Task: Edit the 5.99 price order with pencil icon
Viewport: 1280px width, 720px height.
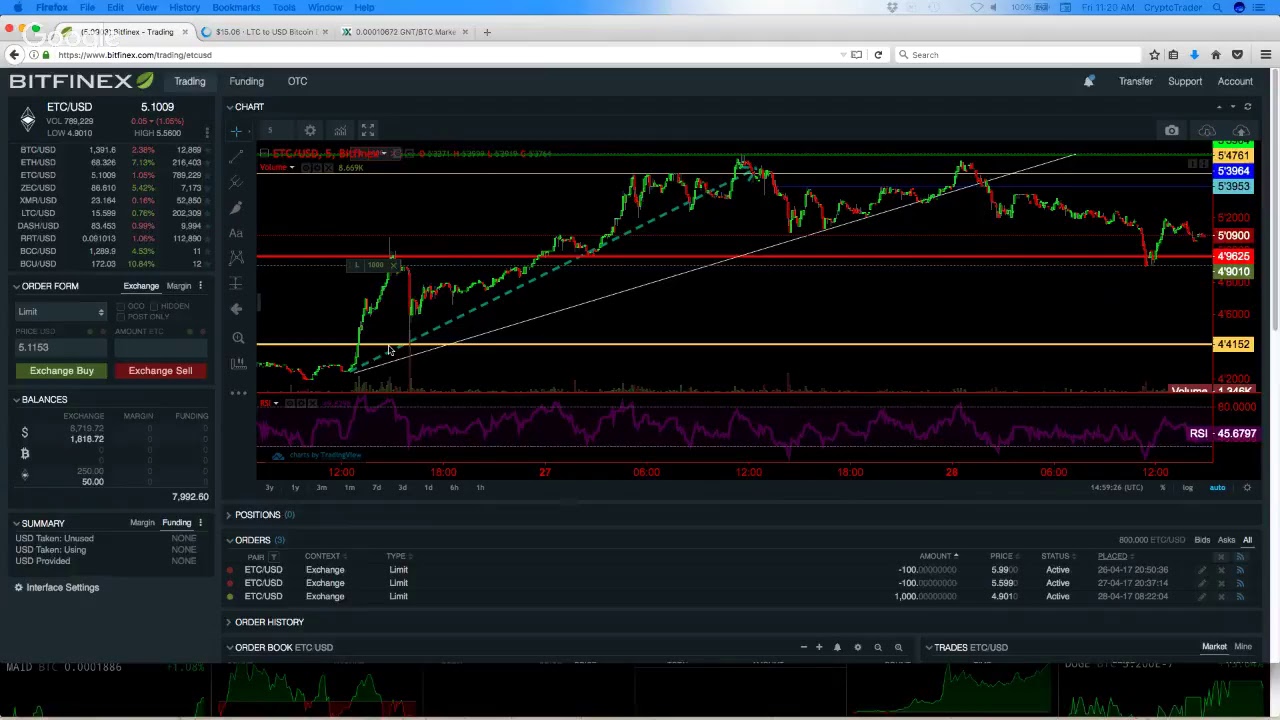Action: point(1202,570)
